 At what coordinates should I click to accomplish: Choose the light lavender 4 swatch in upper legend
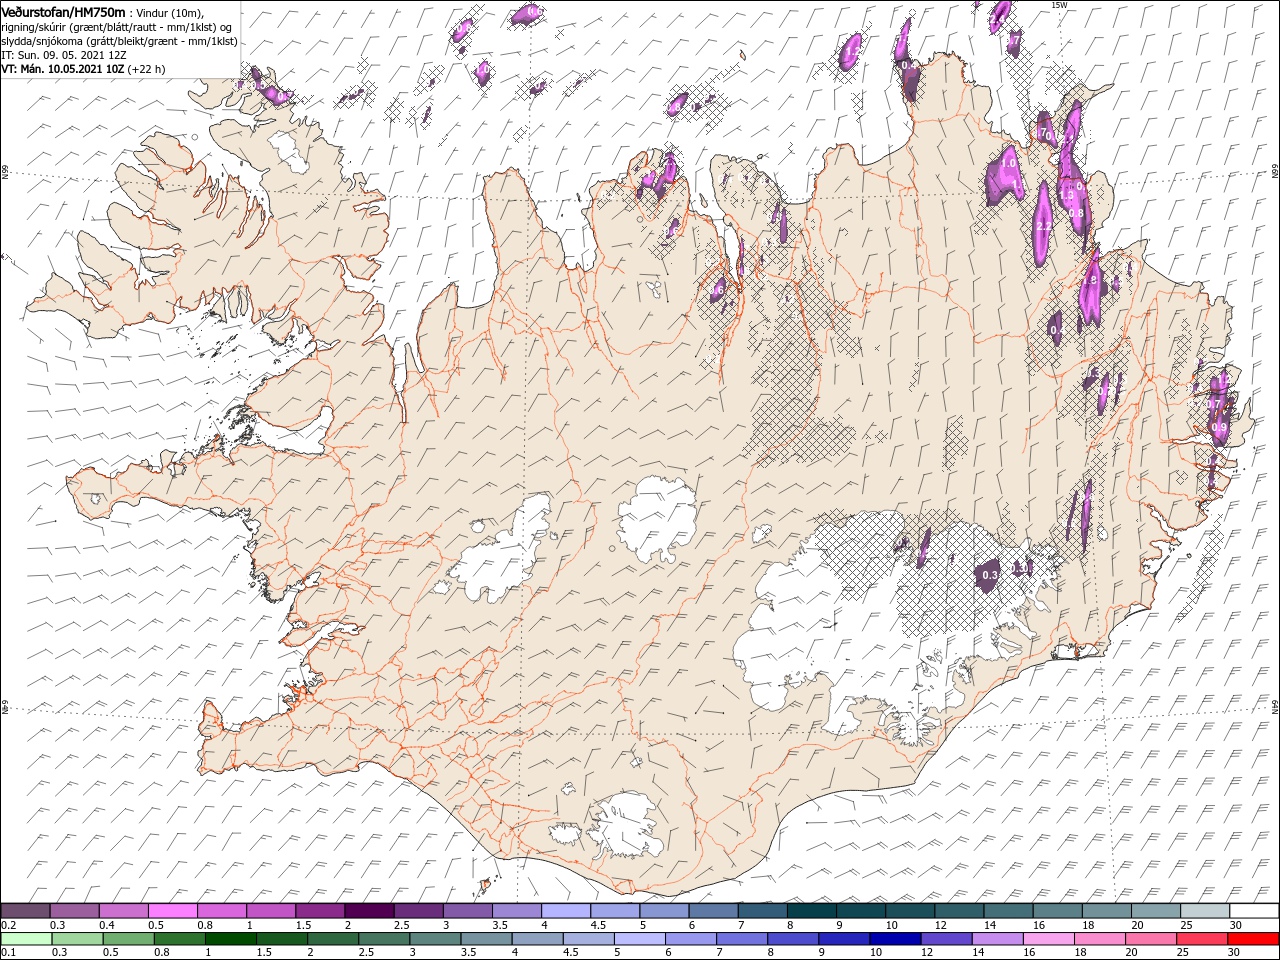(567, 911)
